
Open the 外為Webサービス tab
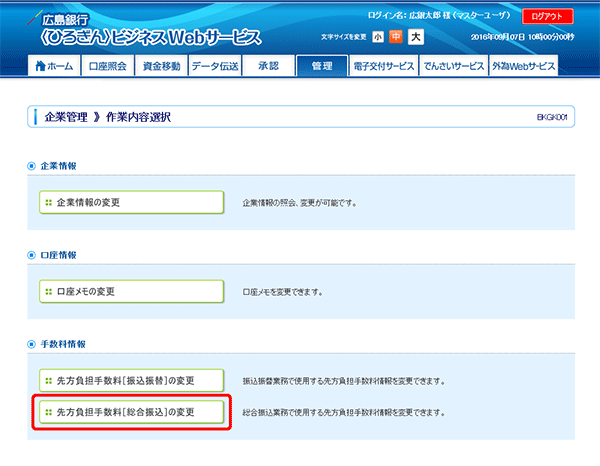[x=523, y=66]
